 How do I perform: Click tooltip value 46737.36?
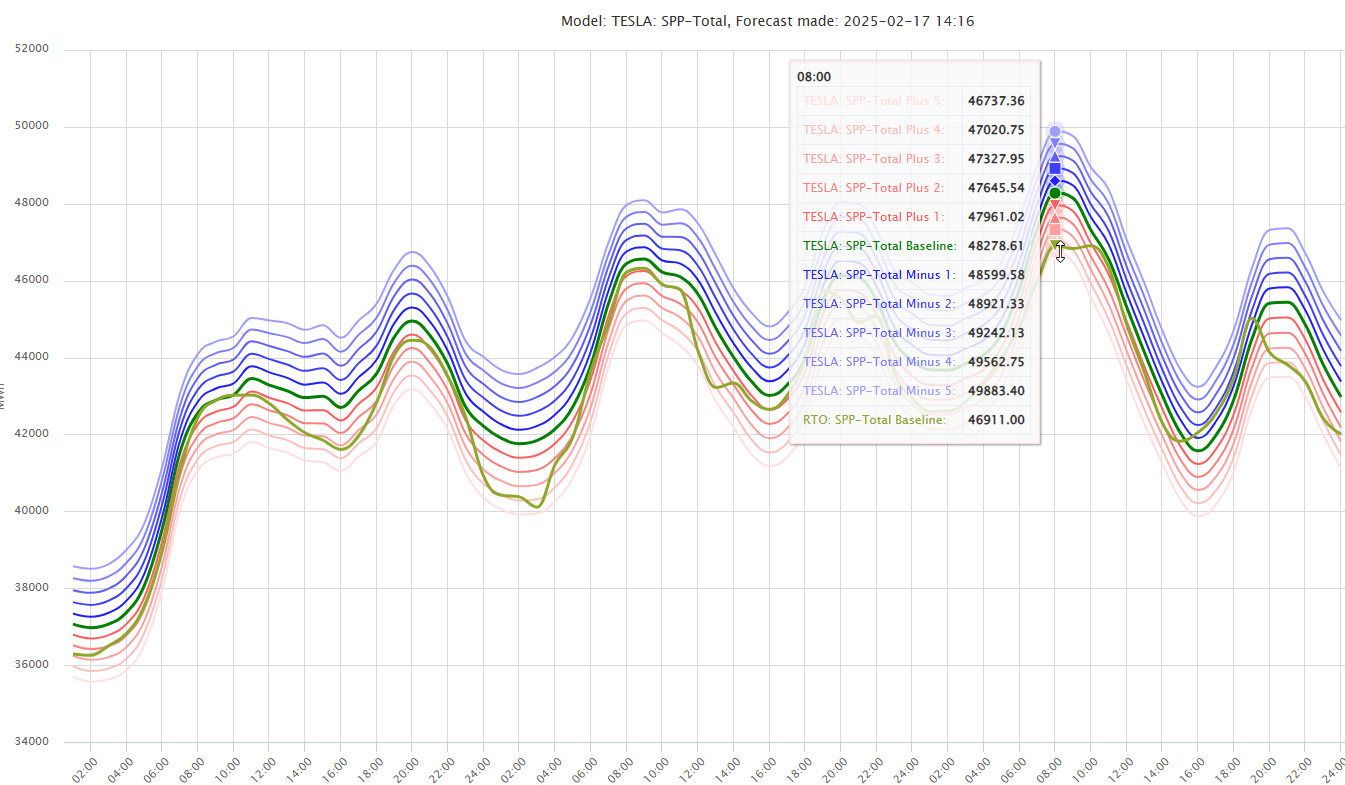996,101
